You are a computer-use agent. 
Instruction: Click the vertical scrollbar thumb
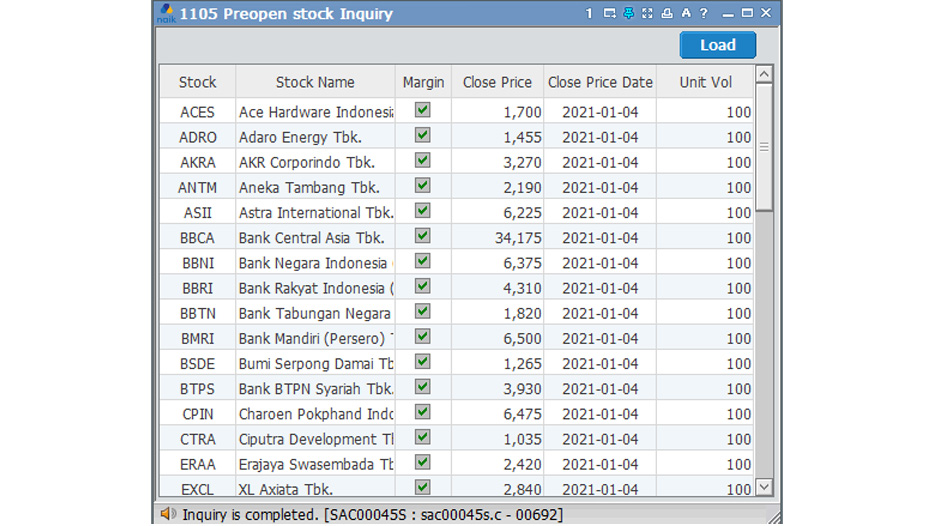(764, 146)
